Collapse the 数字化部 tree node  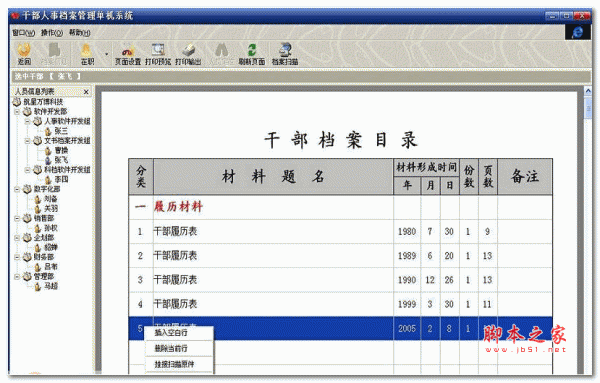pyautogui.click(x=17, y=189)
